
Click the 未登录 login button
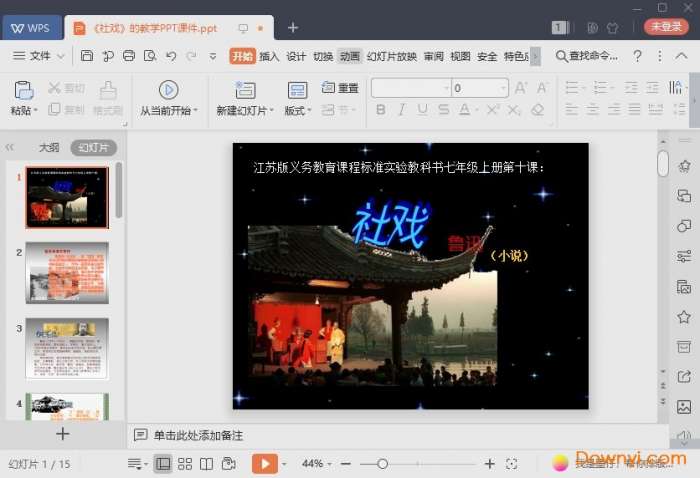click(x=666, y=27)
